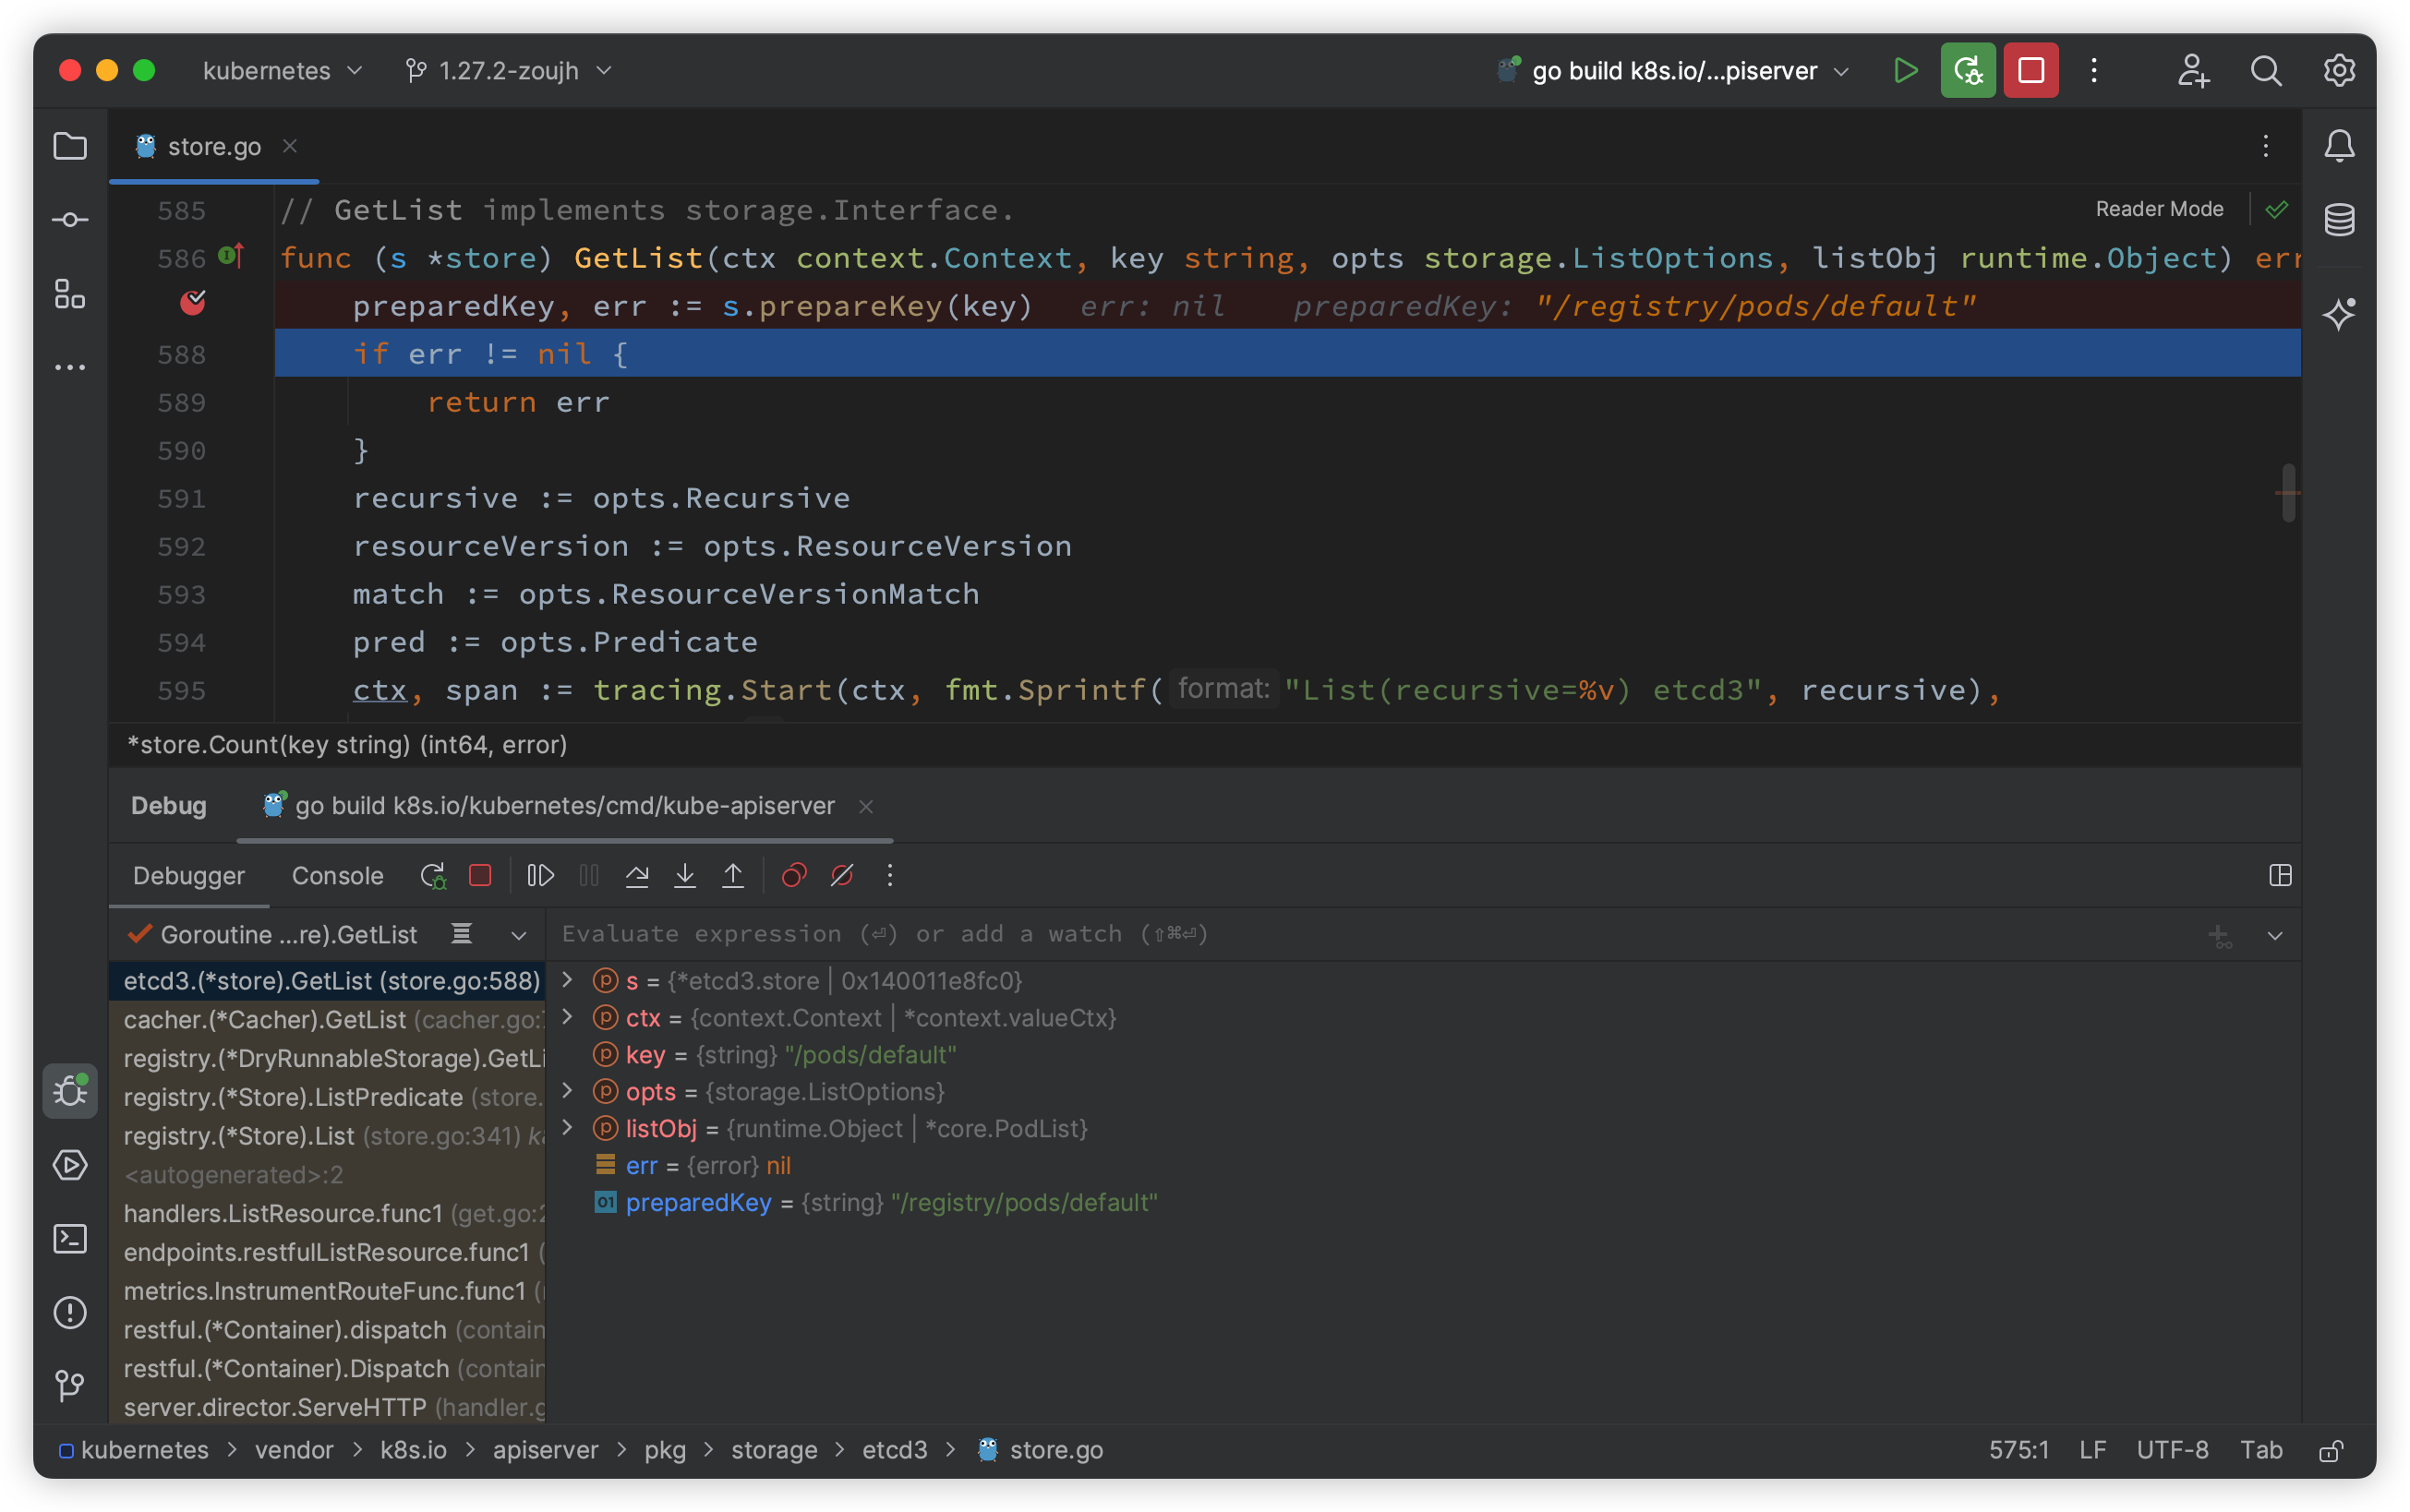The width and height of the screenshot is (2410, 1512).
Task: Open Notifications bell icon
Action: 2339,146
